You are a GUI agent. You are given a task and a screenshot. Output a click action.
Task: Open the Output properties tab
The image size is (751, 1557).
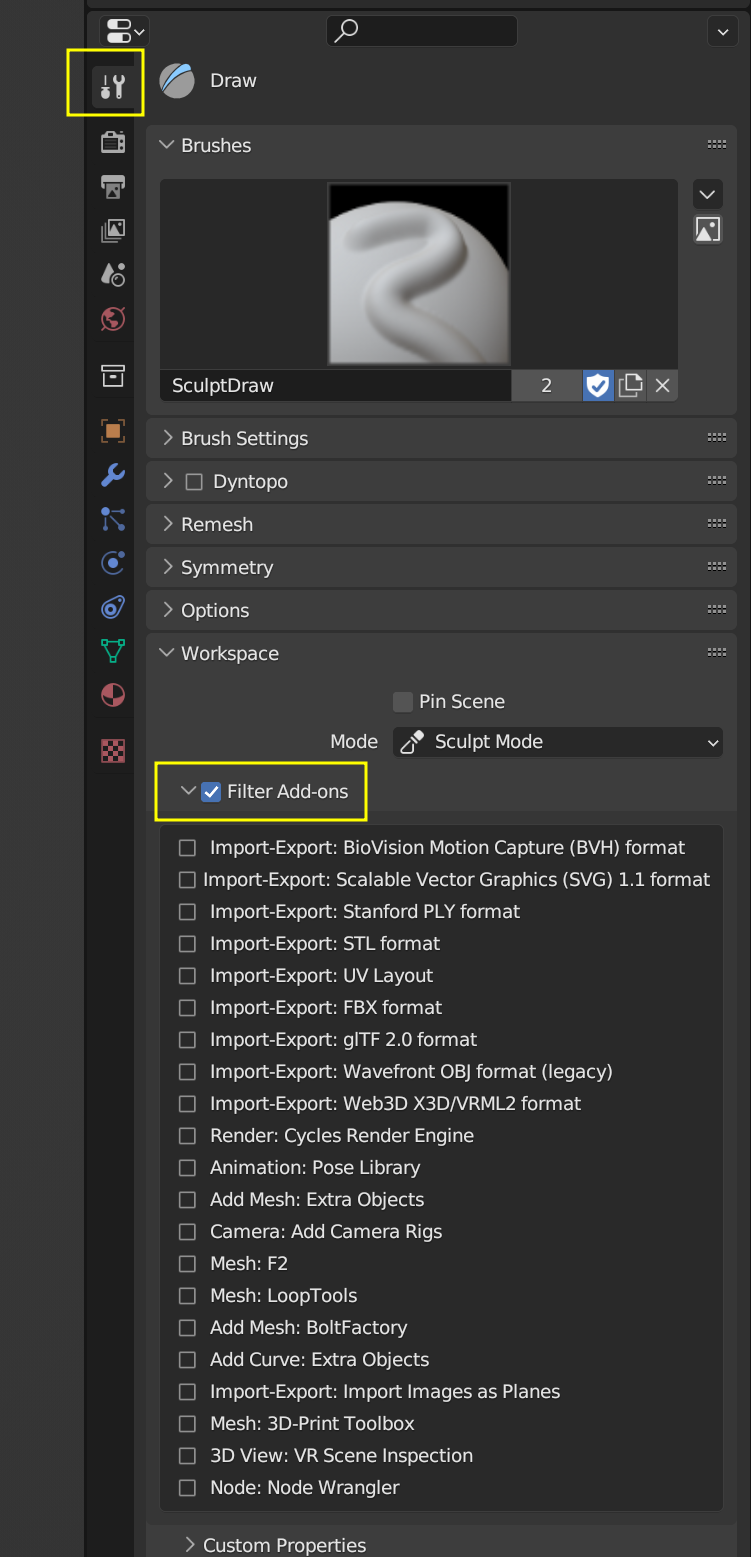113,187
